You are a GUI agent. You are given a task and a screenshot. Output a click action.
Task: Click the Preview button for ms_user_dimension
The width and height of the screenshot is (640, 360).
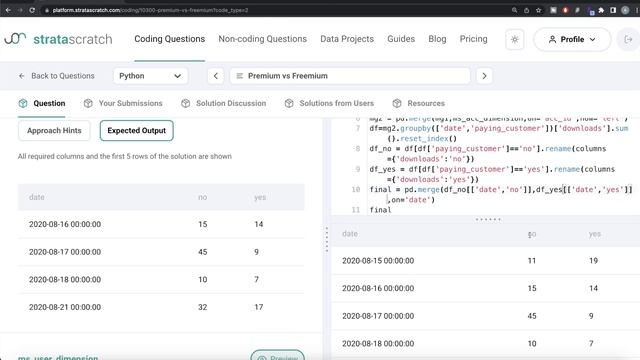pos(278,356)
